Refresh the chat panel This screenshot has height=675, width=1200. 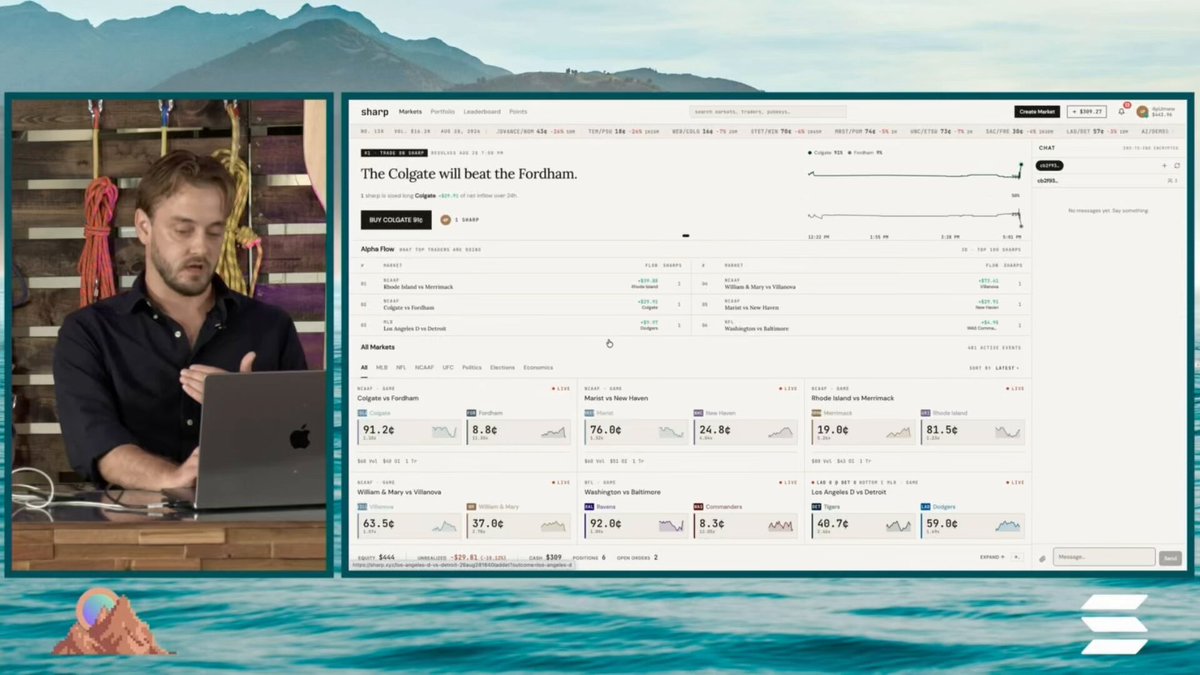click(x=1177, y=165)
